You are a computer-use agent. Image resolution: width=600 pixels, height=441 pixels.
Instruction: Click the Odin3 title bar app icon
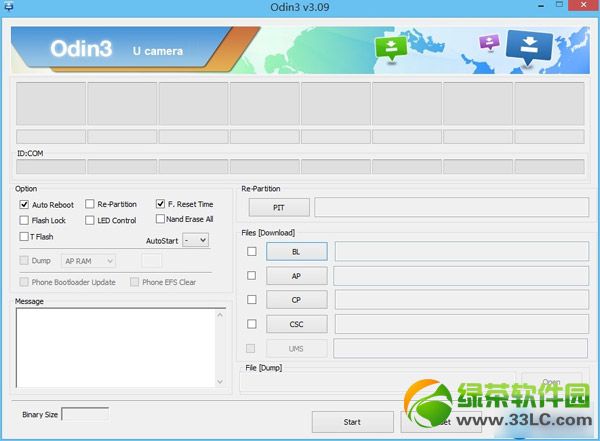point(8,6)
